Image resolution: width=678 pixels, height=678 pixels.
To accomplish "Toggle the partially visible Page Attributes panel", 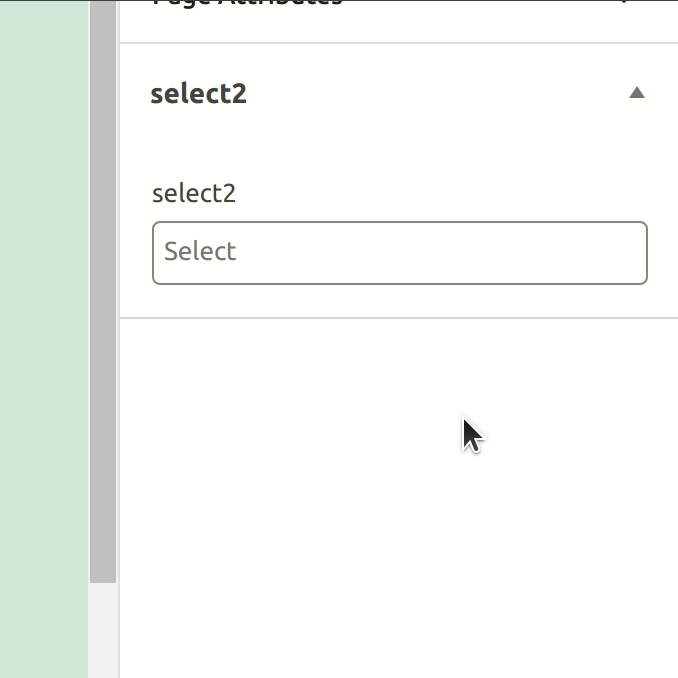I will (399, 3).
